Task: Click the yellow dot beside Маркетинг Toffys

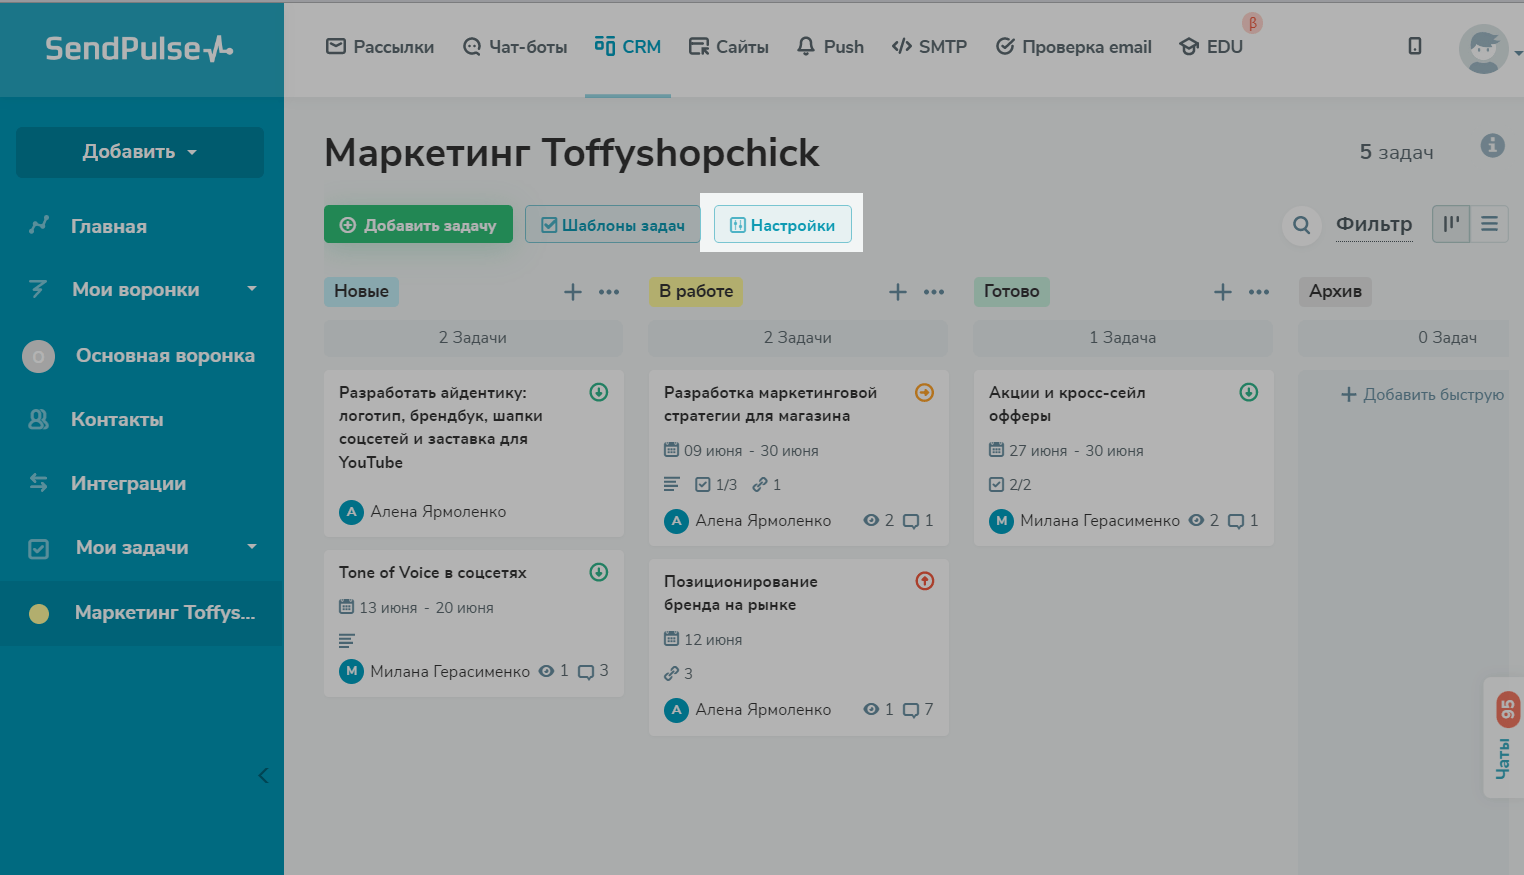Action: coord(39,613)
